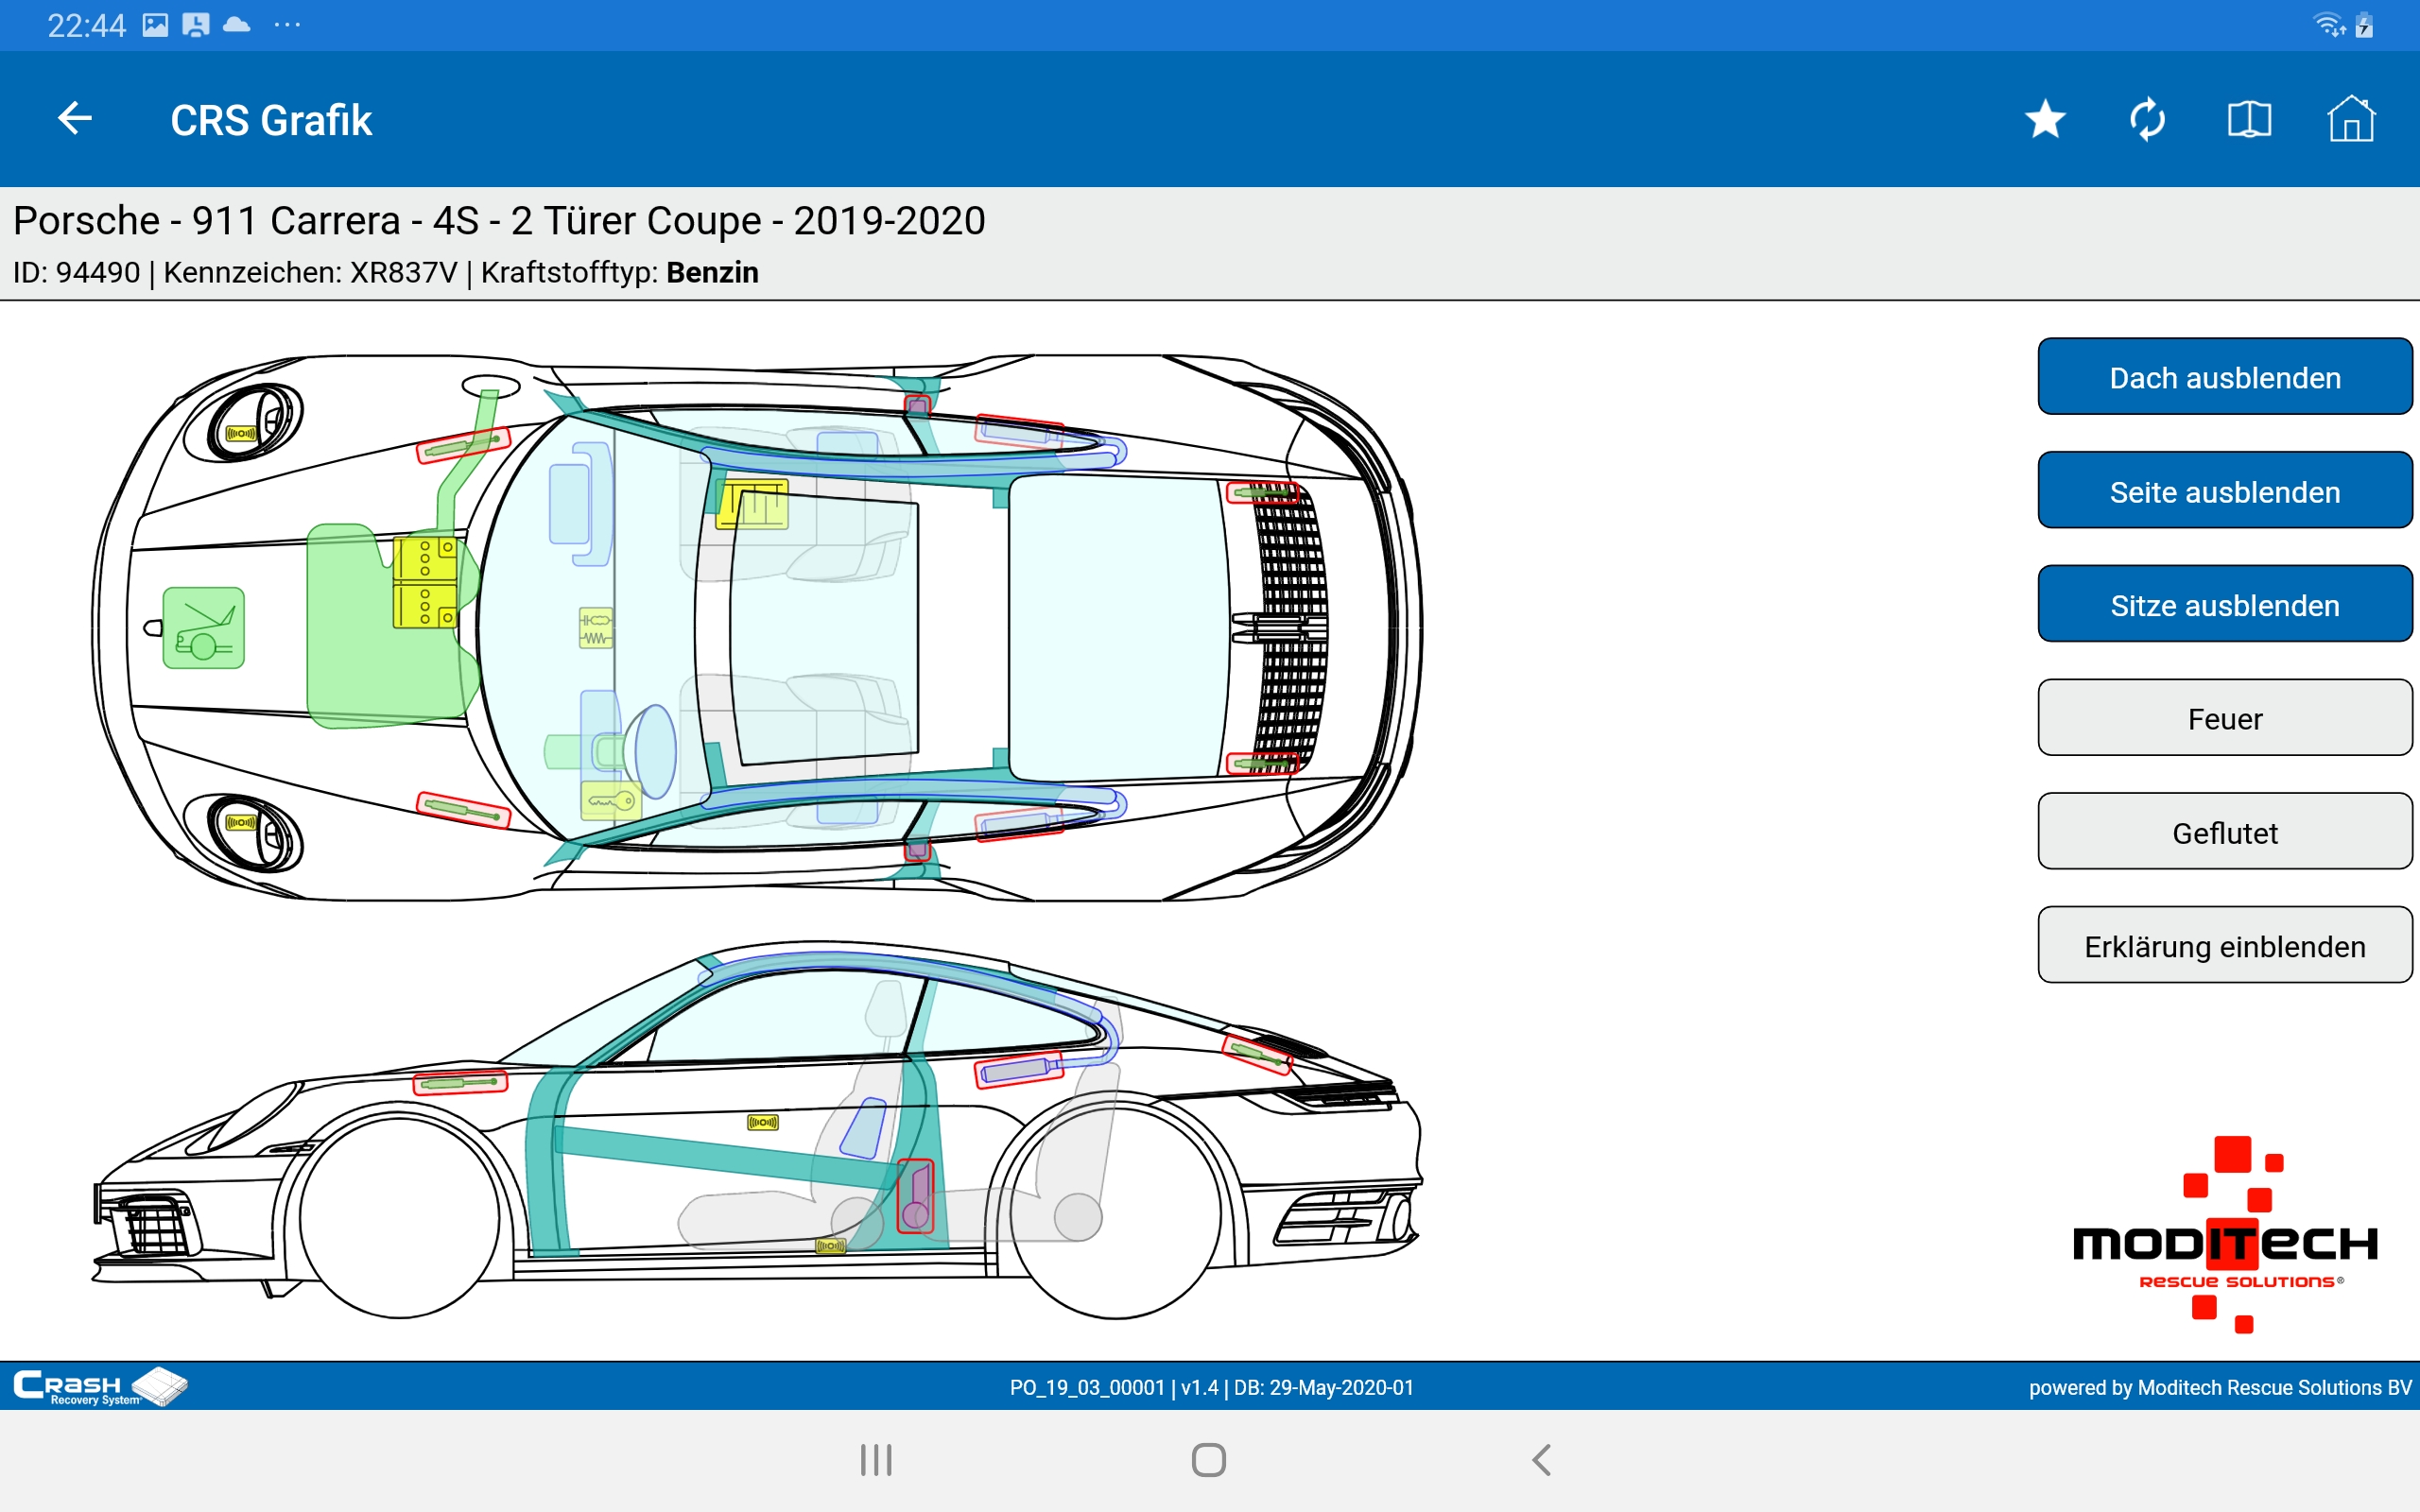Tap Android back navigation chevron
This screenshot has width=2420, height=1512.
click(1542, 1460)
